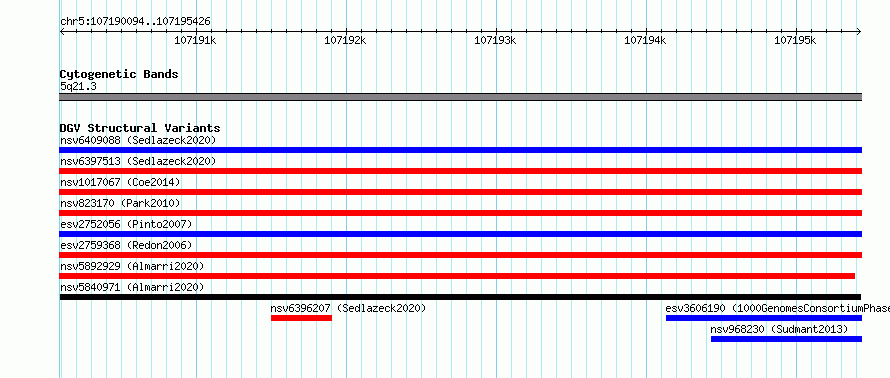Select the blue bar under esv3606190
This screenshot has height=378, width=890.
(x=764, y=318)
